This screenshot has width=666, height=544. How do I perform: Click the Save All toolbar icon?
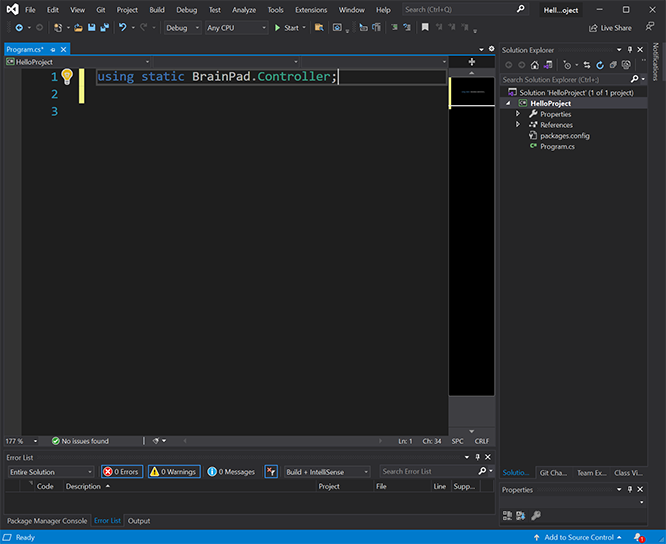click(104, 28)
